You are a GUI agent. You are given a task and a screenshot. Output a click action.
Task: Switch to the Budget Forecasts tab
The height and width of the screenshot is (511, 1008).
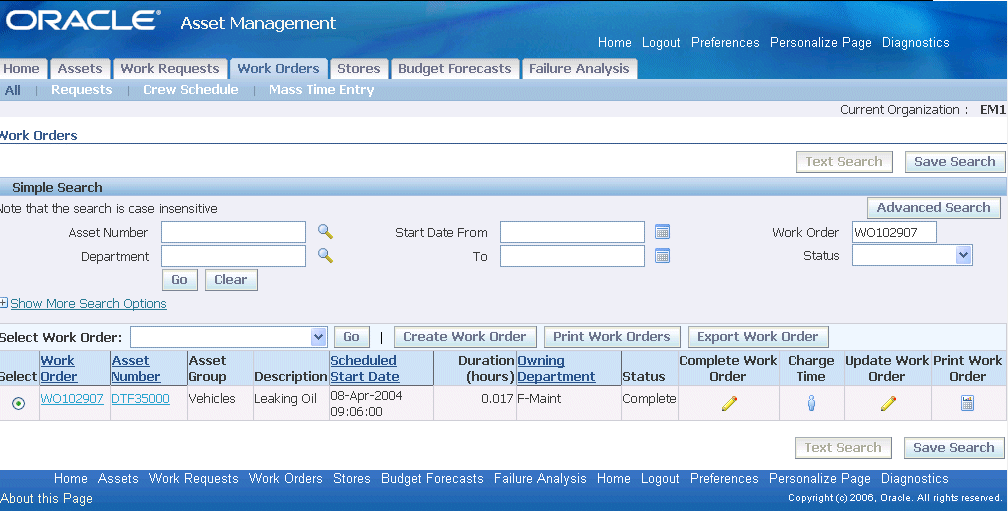coord(454,69)
